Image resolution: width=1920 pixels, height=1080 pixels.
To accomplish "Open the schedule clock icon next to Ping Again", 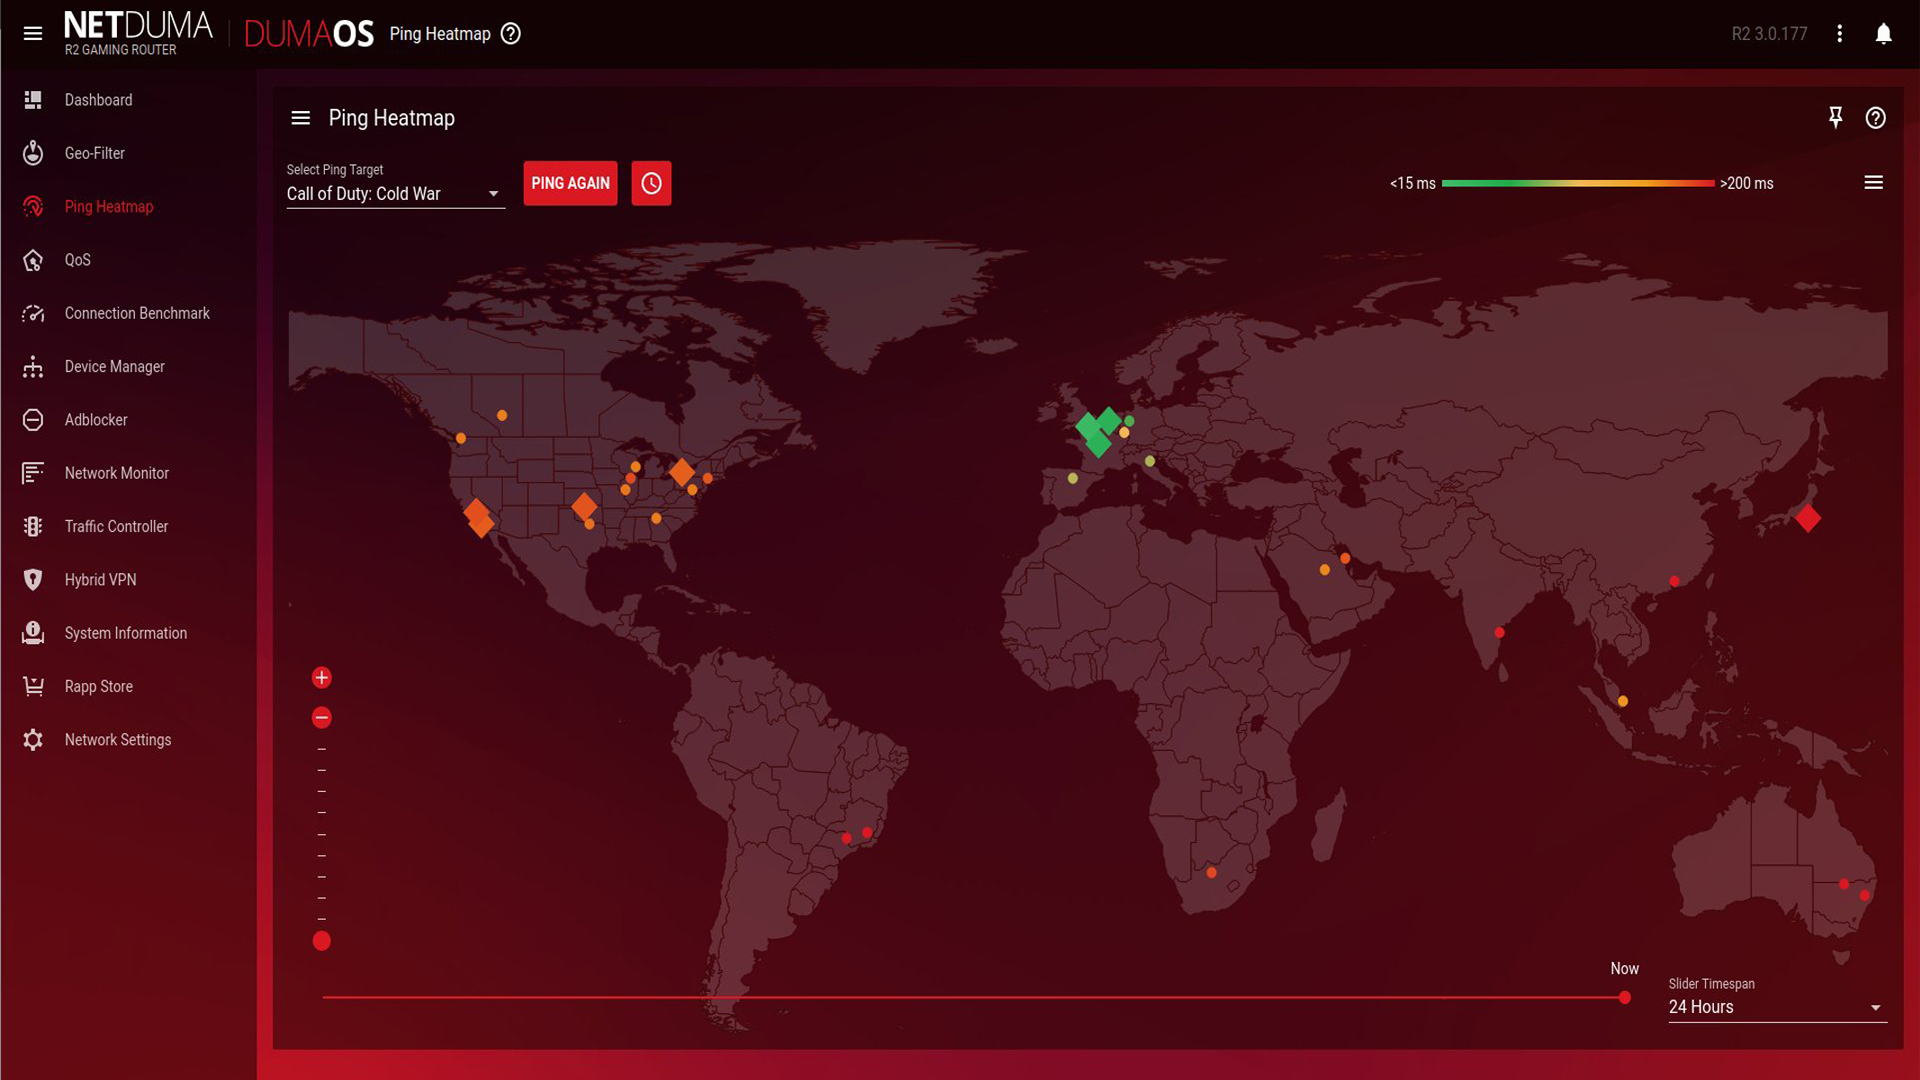I will (x=651, y=183).
